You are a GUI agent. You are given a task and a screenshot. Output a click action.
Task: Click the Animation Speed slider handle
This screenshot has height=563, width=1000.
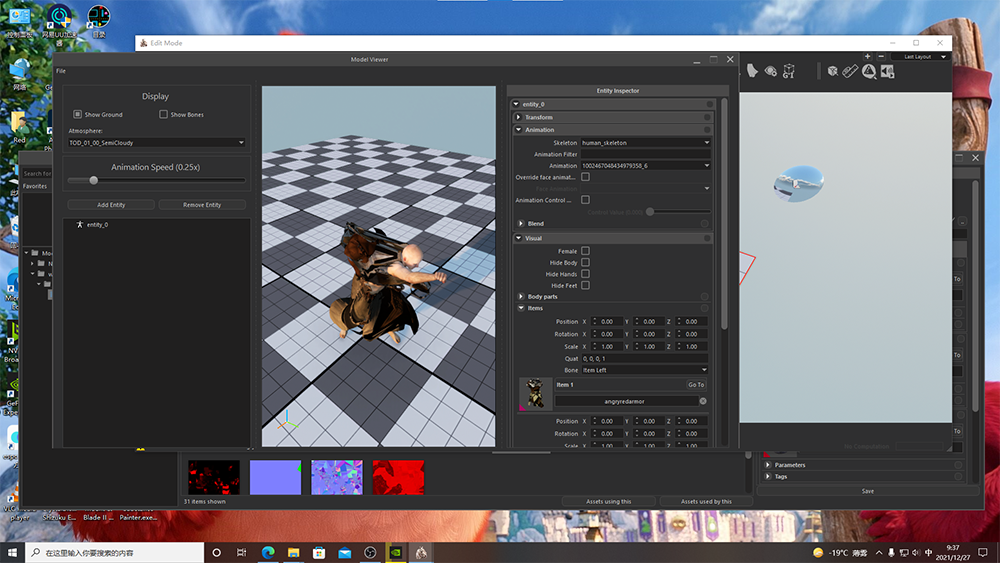(x=94, y=180)
